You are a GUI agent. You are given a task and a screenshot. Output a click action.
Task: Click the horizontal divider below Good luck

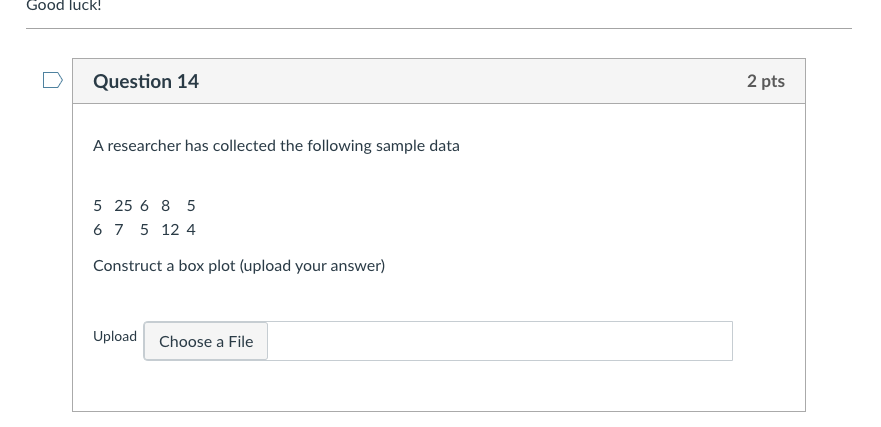438,28
